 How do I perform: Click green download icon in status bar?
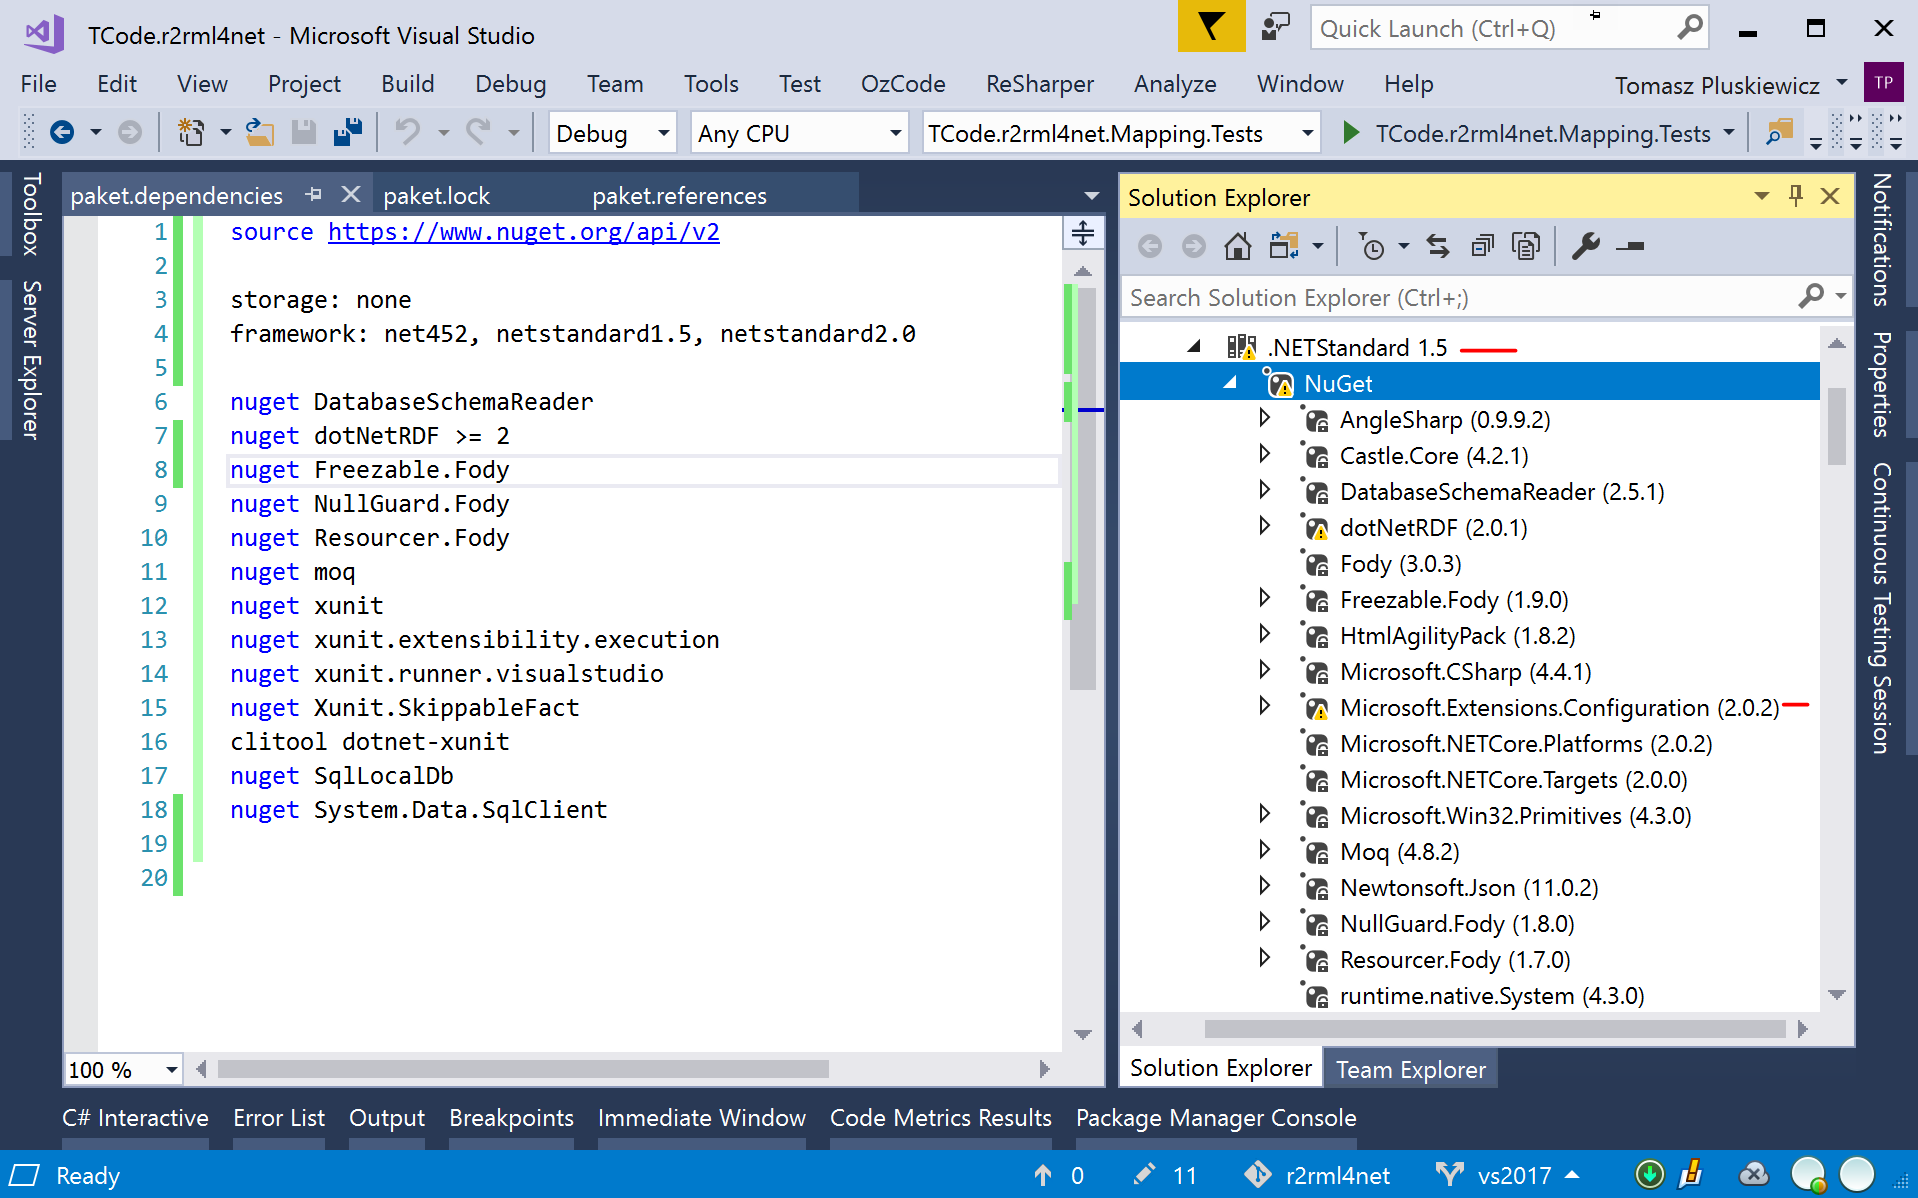(x=1649, y=1175)
